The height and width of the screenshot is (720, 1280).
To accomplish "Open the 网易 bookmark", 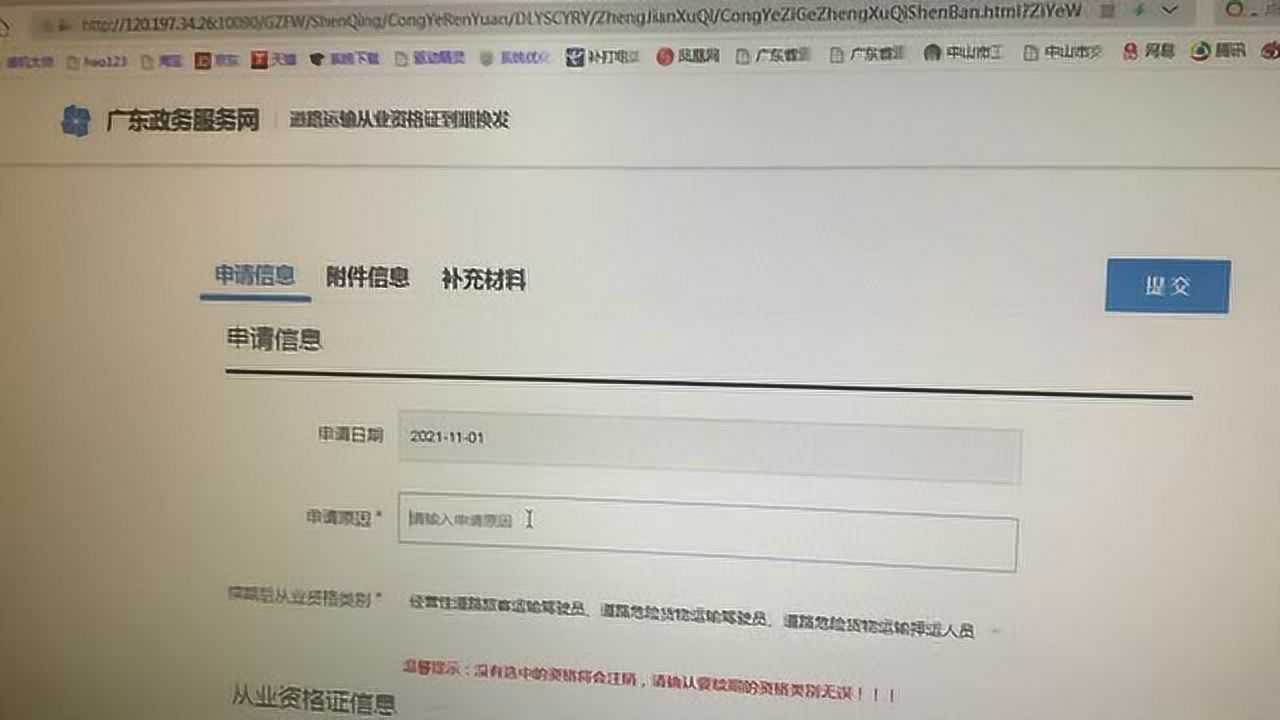I will pyautogui.click(x=1149, y=51).
